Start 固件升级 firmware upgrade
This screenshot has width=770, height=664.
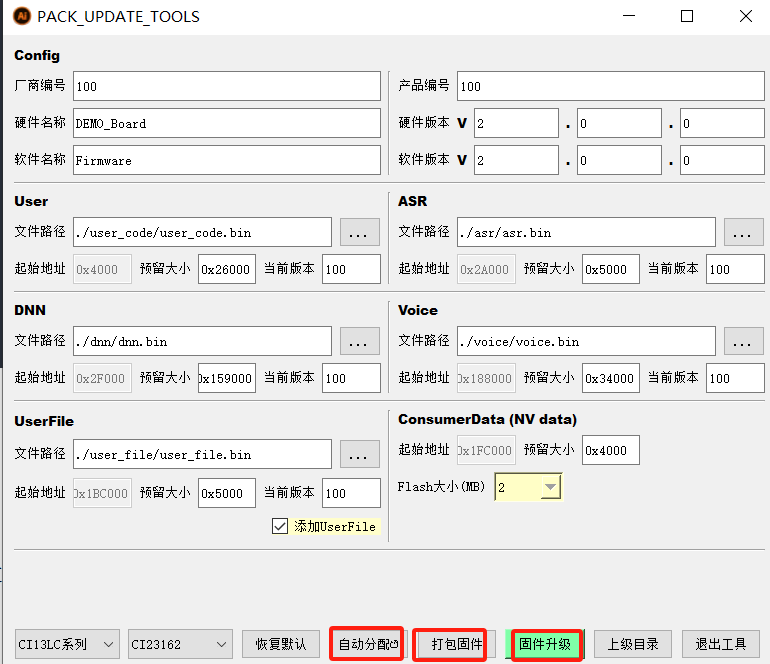click(x=545, y=644)
